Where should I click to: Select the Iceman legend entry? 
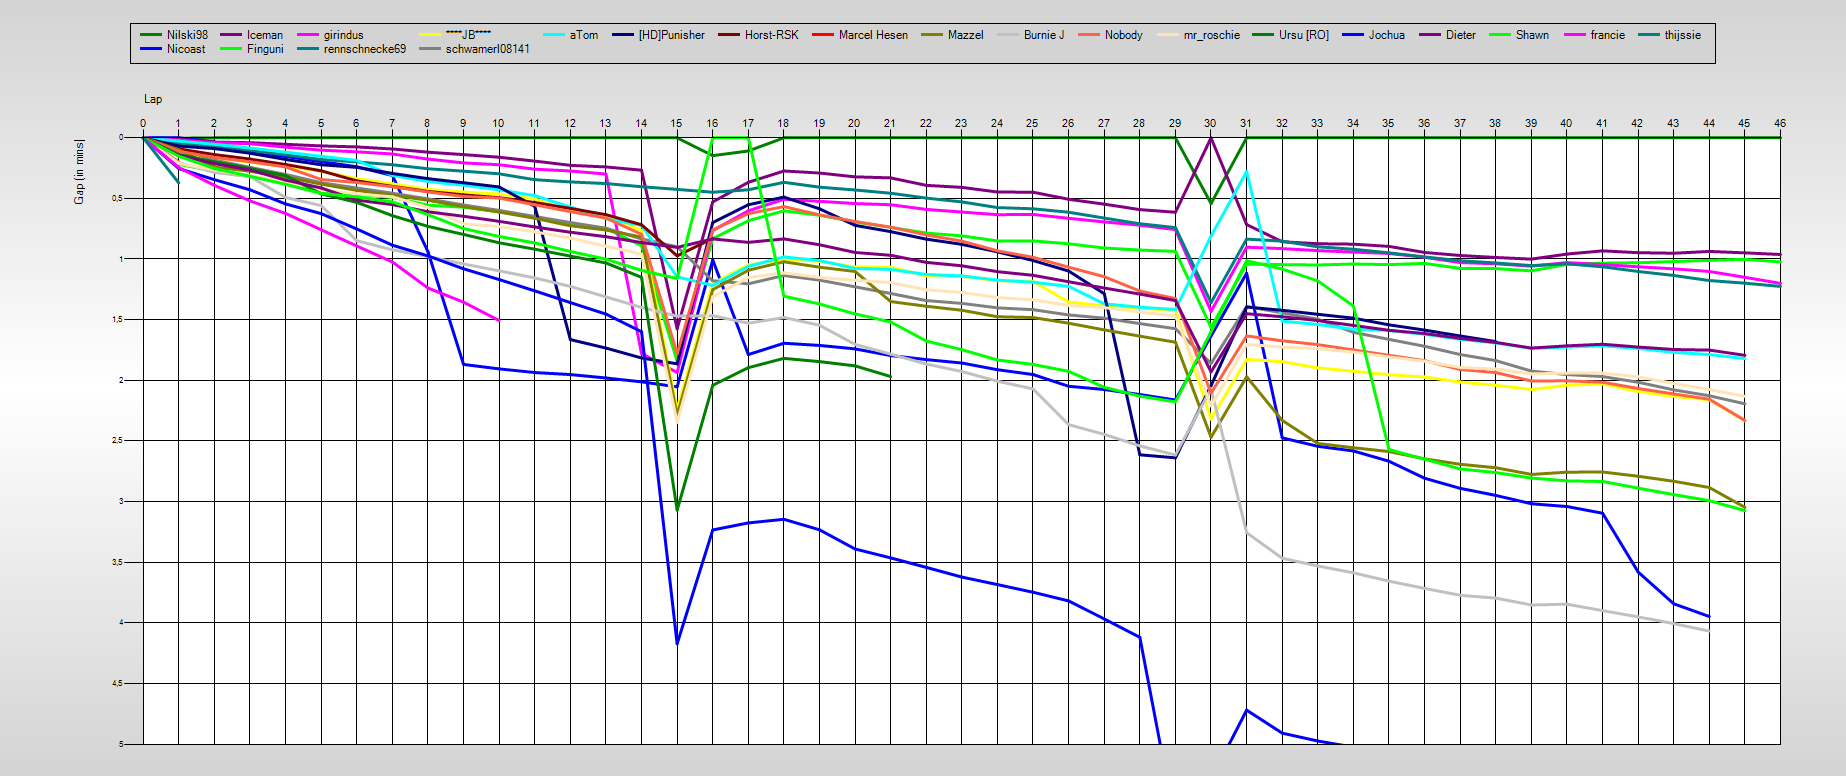click(x=265, y=35)
